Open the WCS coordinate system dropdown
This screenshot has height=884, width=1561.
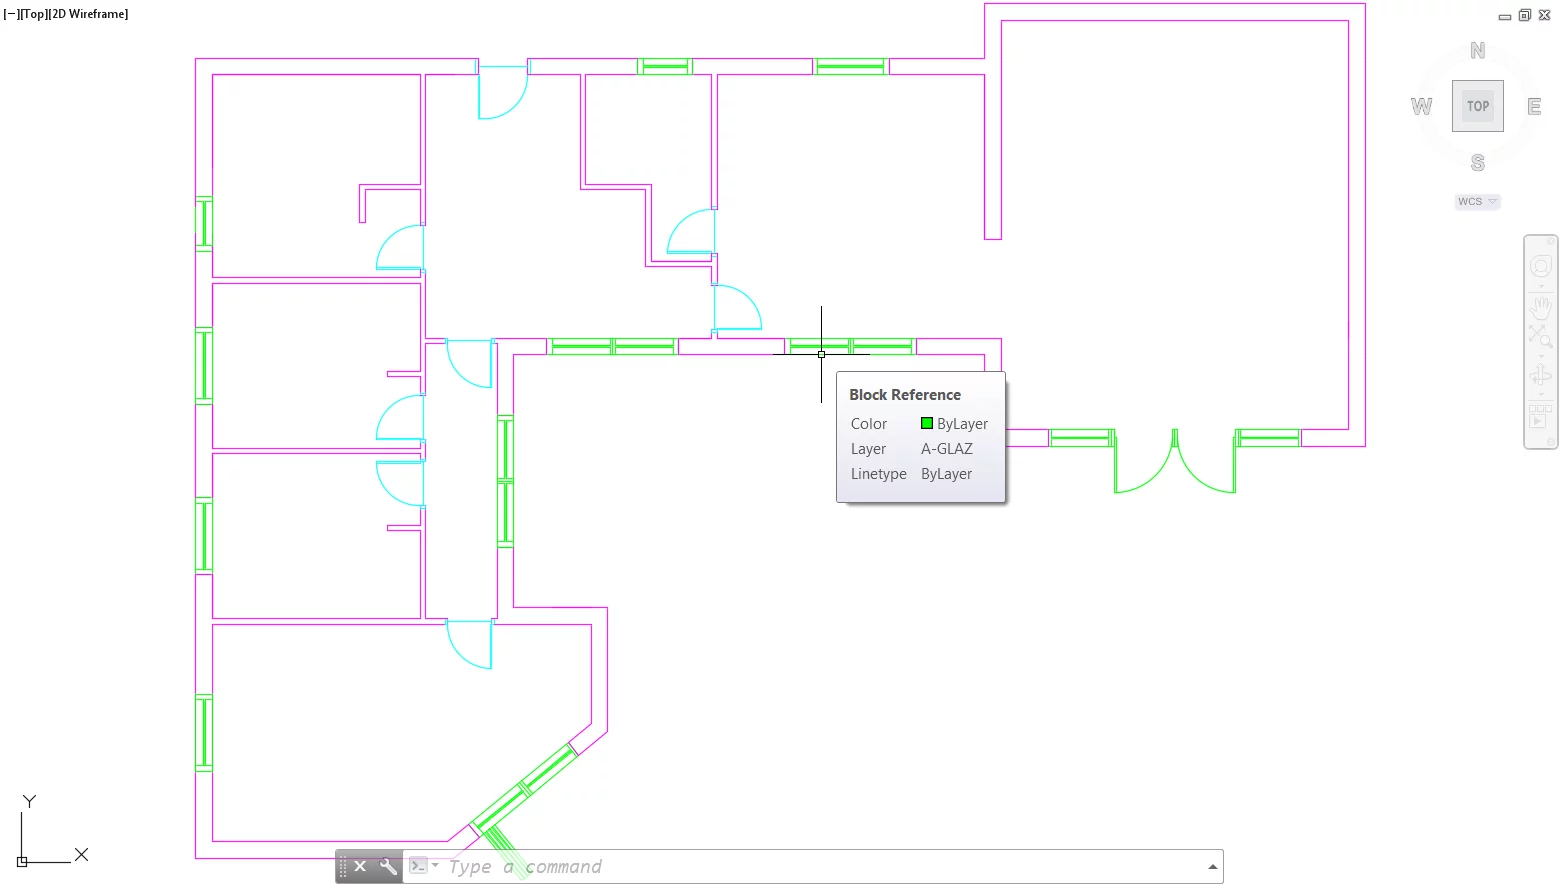point(1477,201)
